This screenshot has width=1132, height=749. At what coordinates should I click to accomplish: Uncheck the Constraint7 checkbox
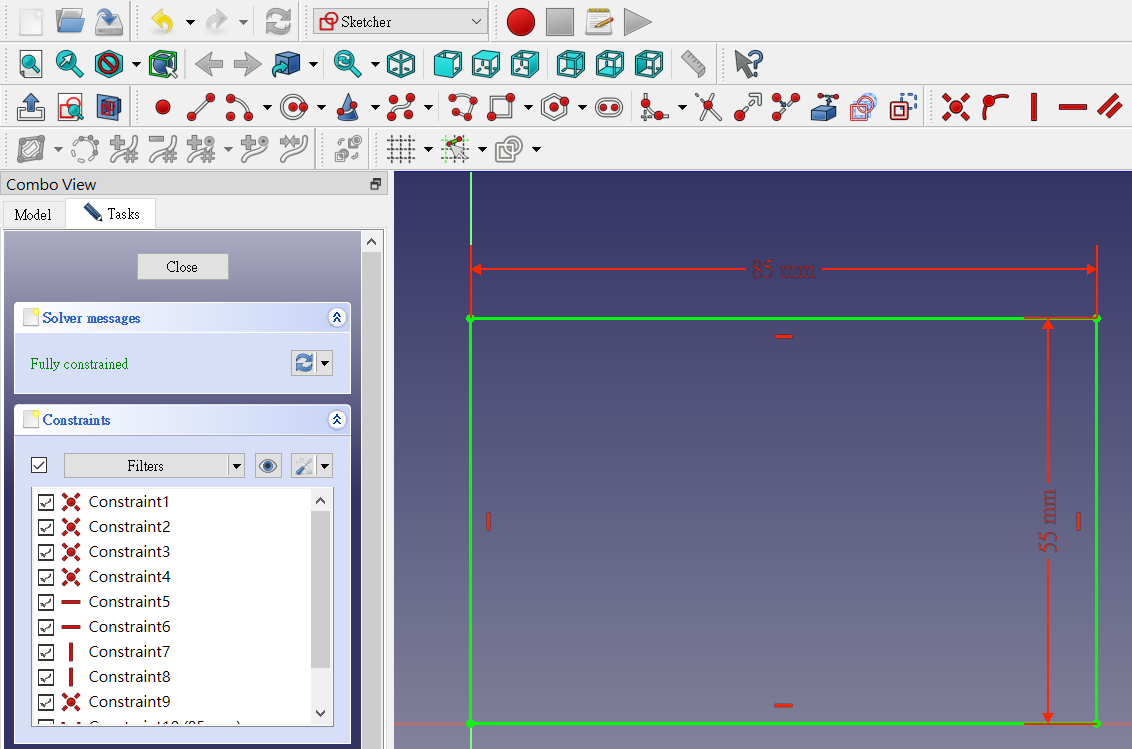[45, 652]
